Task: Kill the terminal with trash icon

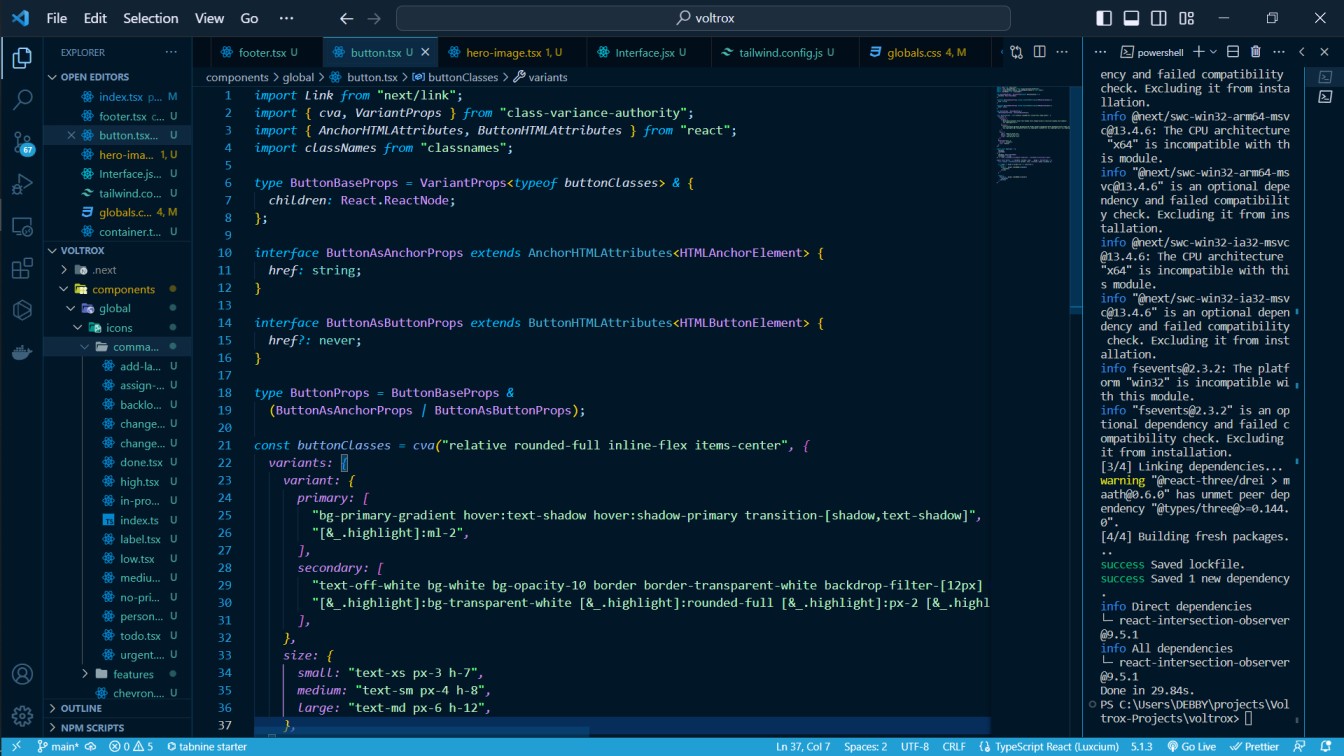Action: (x=1256, y=52)
